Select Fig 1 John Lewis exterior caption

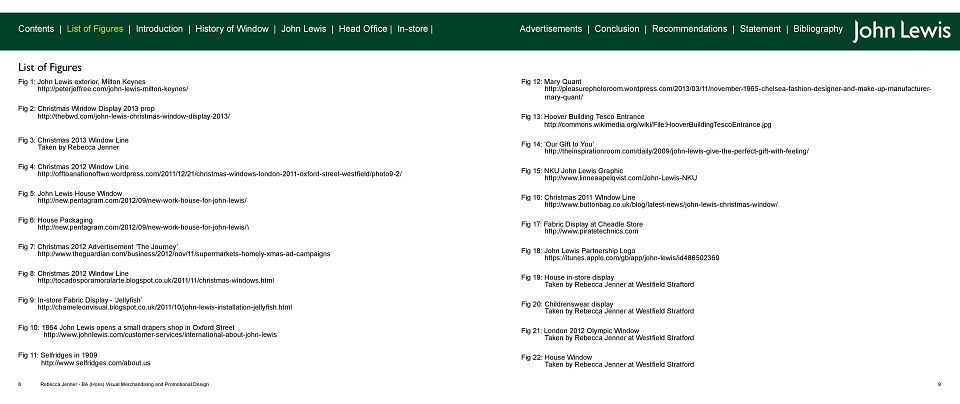pyautogui.click(x=81, y=81)
